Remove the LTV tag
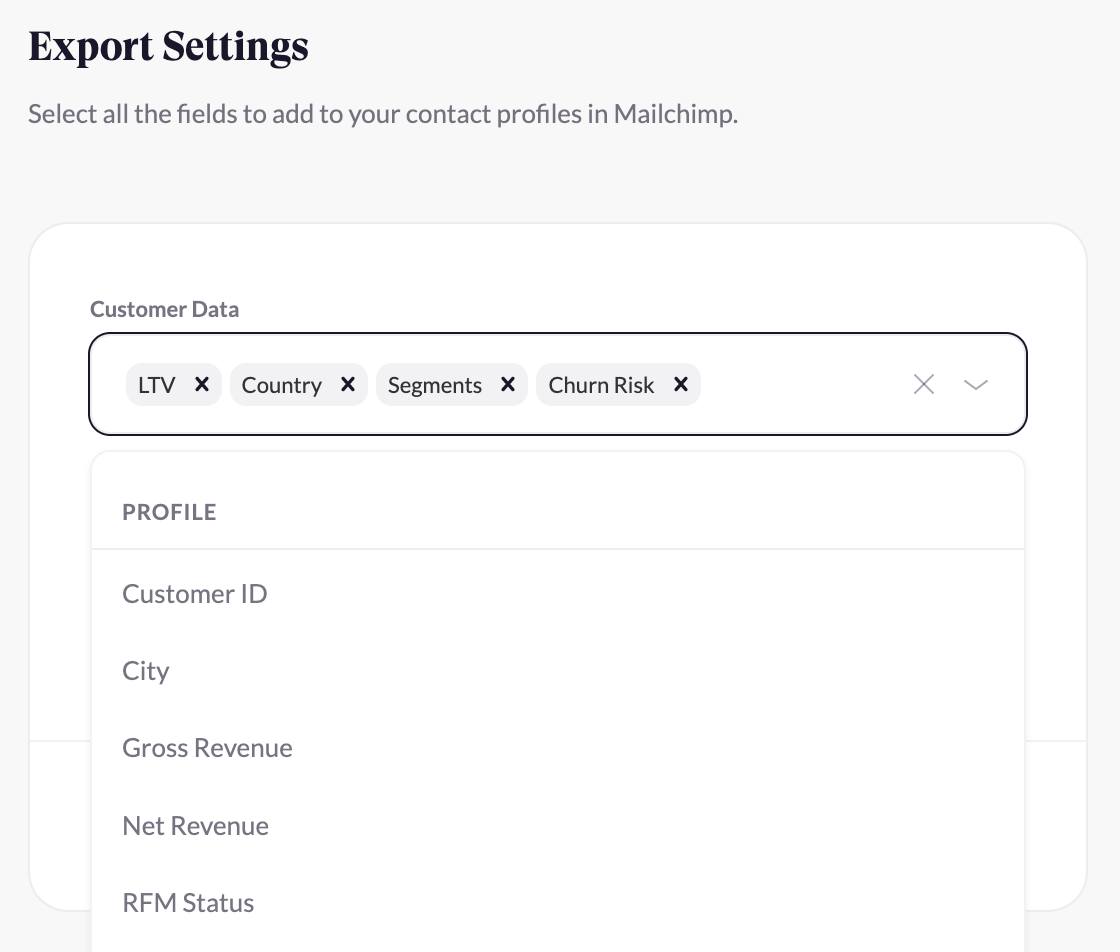 pyautogui.click(x=202, y=385)
